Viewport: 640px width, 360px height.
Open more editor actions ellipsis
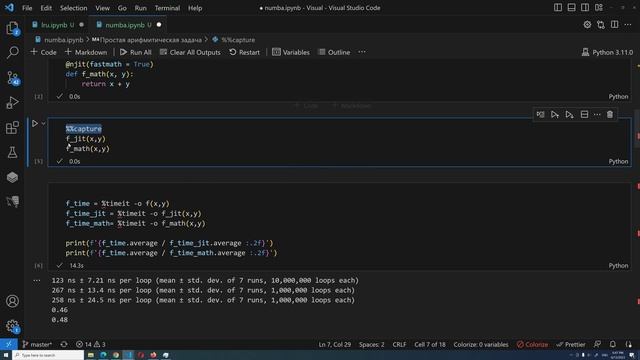tap(628, 25)
